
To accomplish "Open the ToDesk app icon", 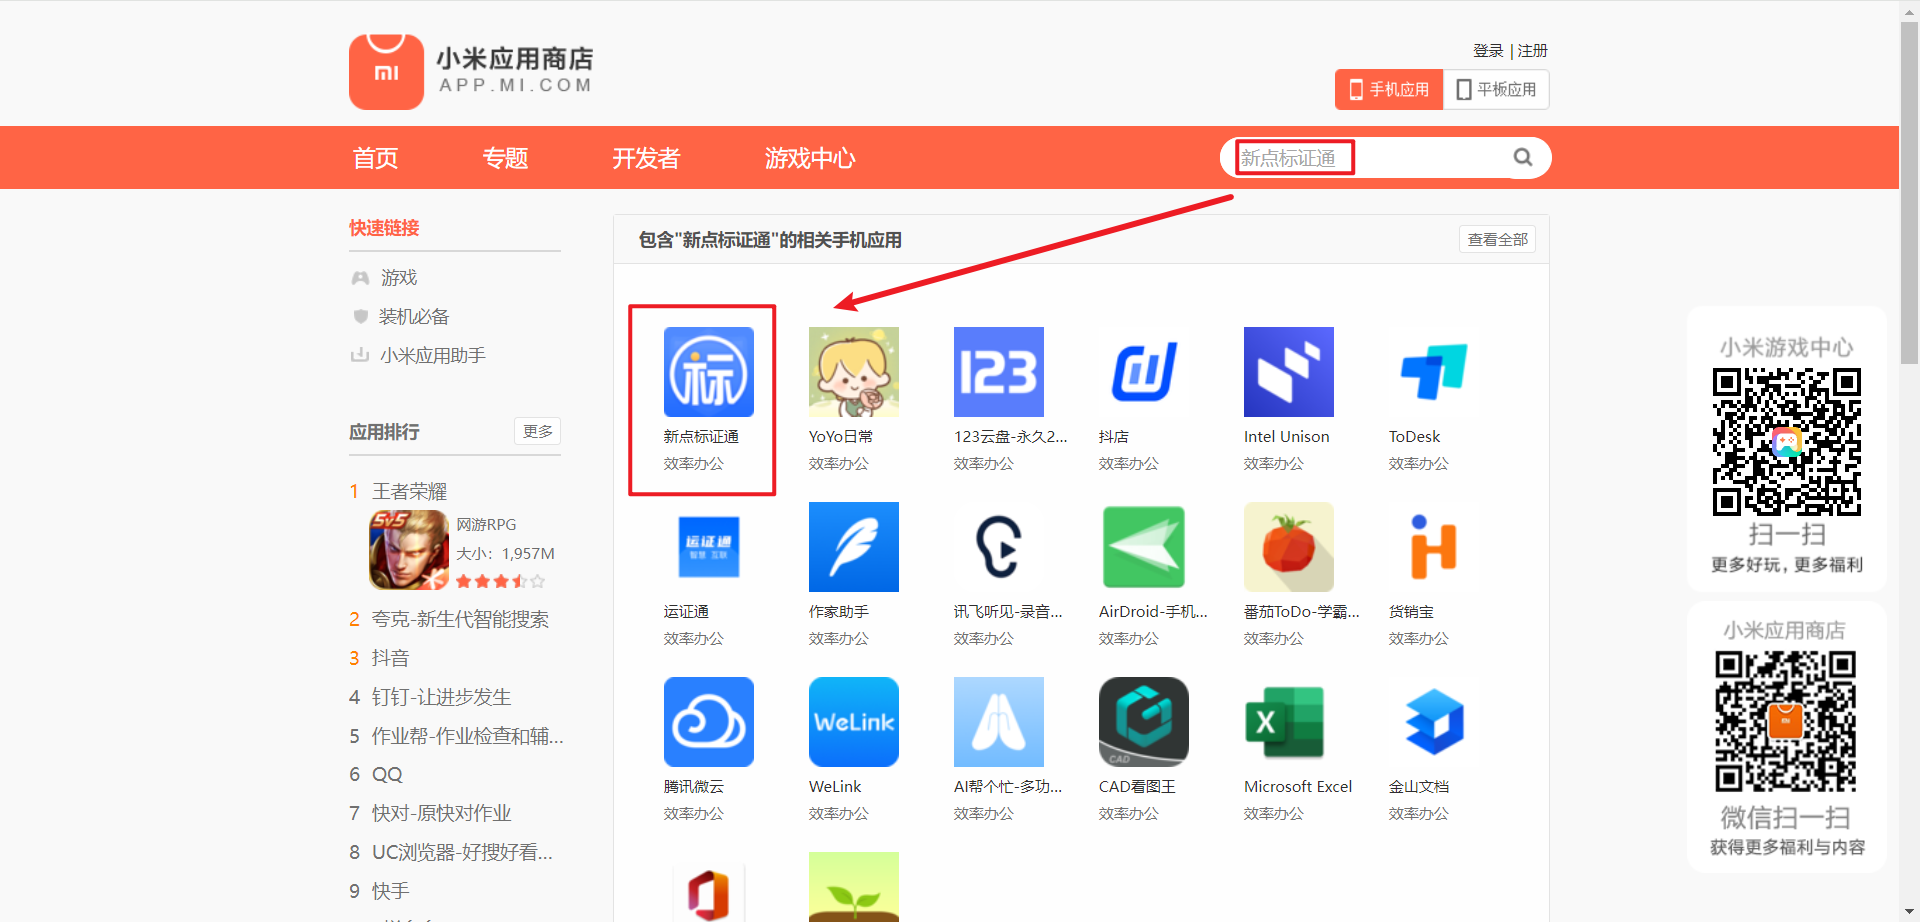I will coord(1433,372).
